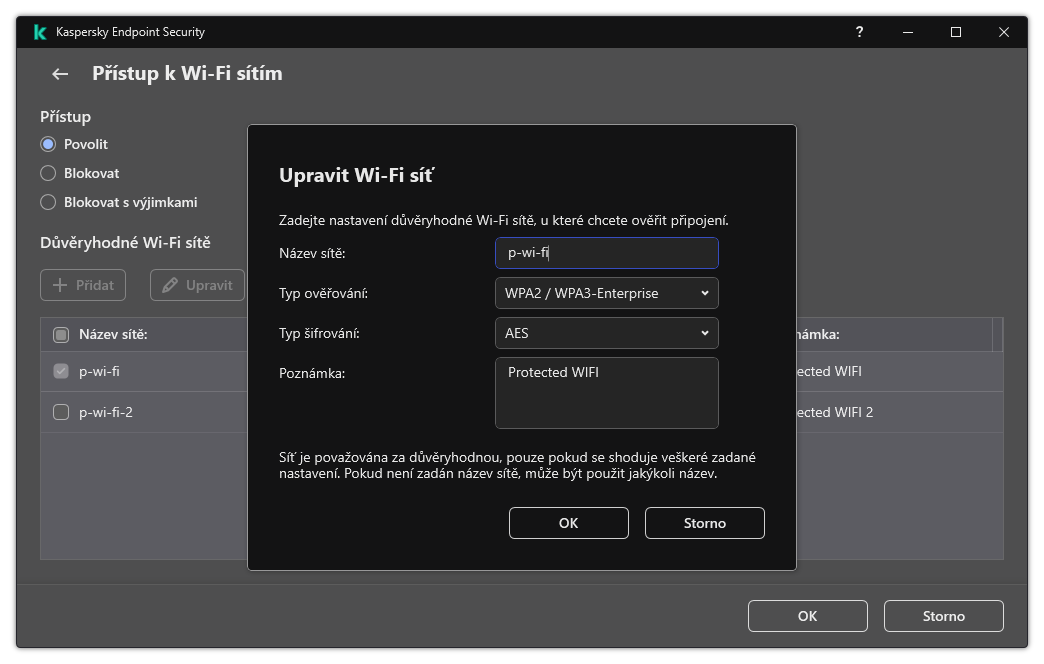Cancel the Upravit Wi-Fi síť dialog with Storno
This screenshot has width=1044, height=664.
[x=704, y=522]
